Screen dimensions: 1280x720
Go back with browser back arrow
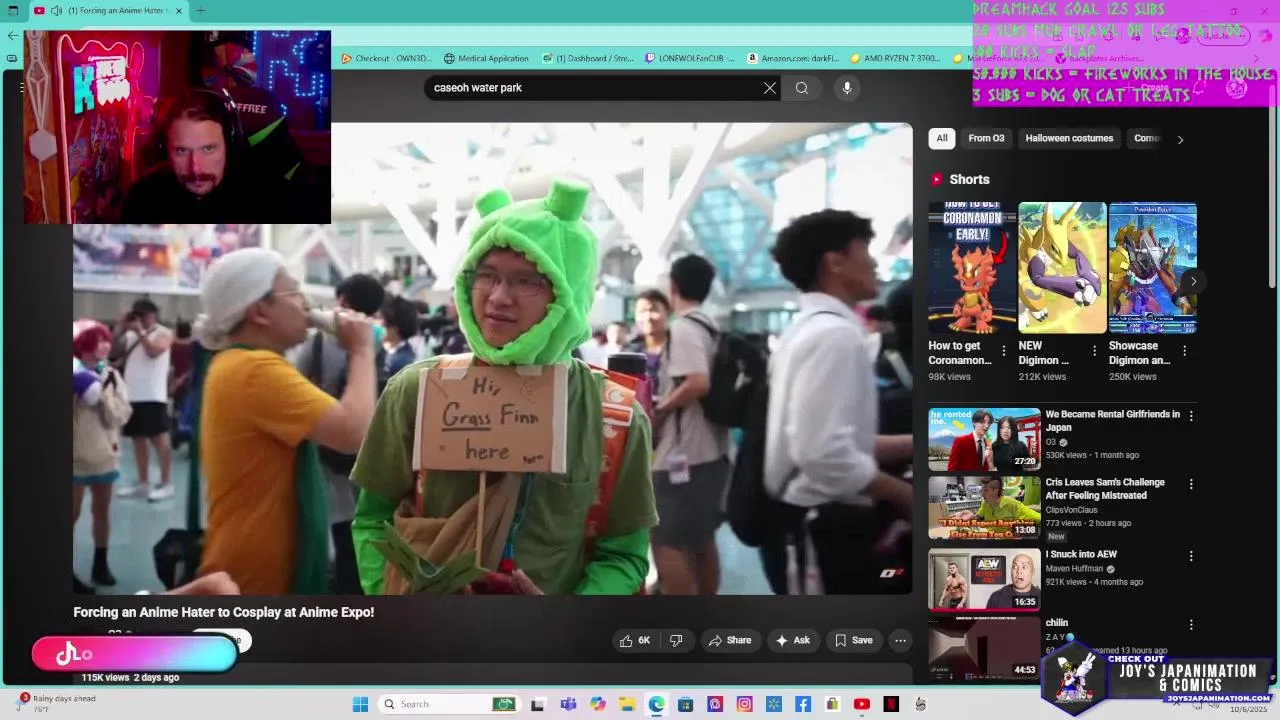pyautogui.click(x=12, y=35)
